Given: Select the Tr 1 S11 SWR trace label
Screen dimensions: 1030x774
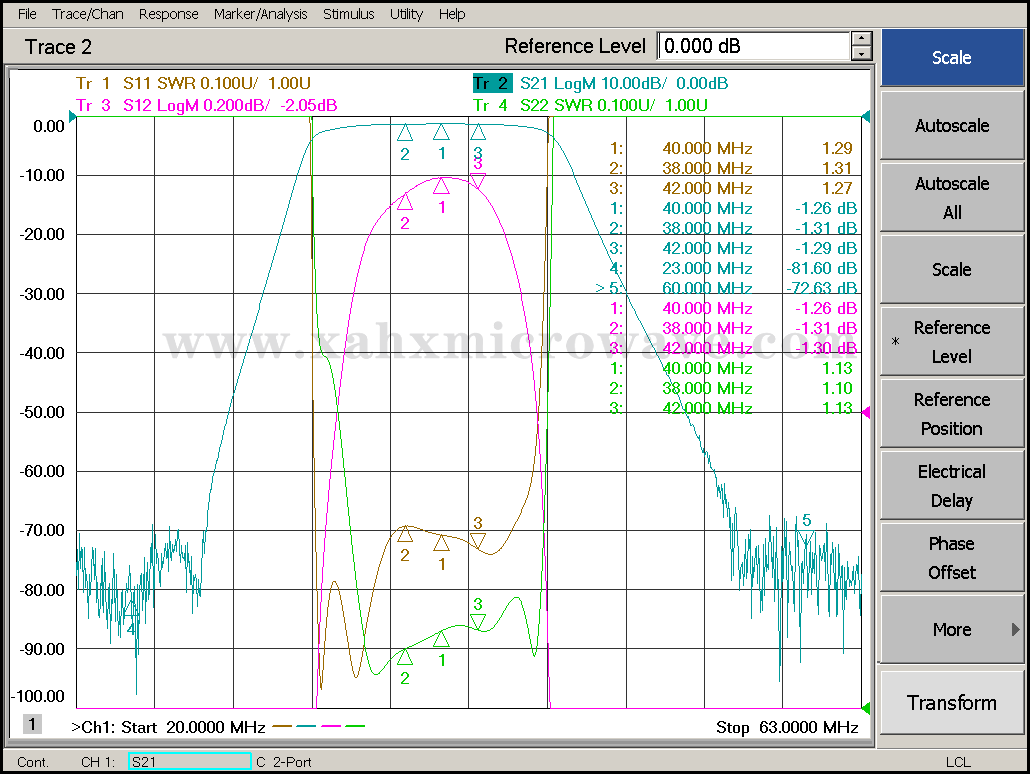Looking at the screenshot, I should tap(193, 83).
